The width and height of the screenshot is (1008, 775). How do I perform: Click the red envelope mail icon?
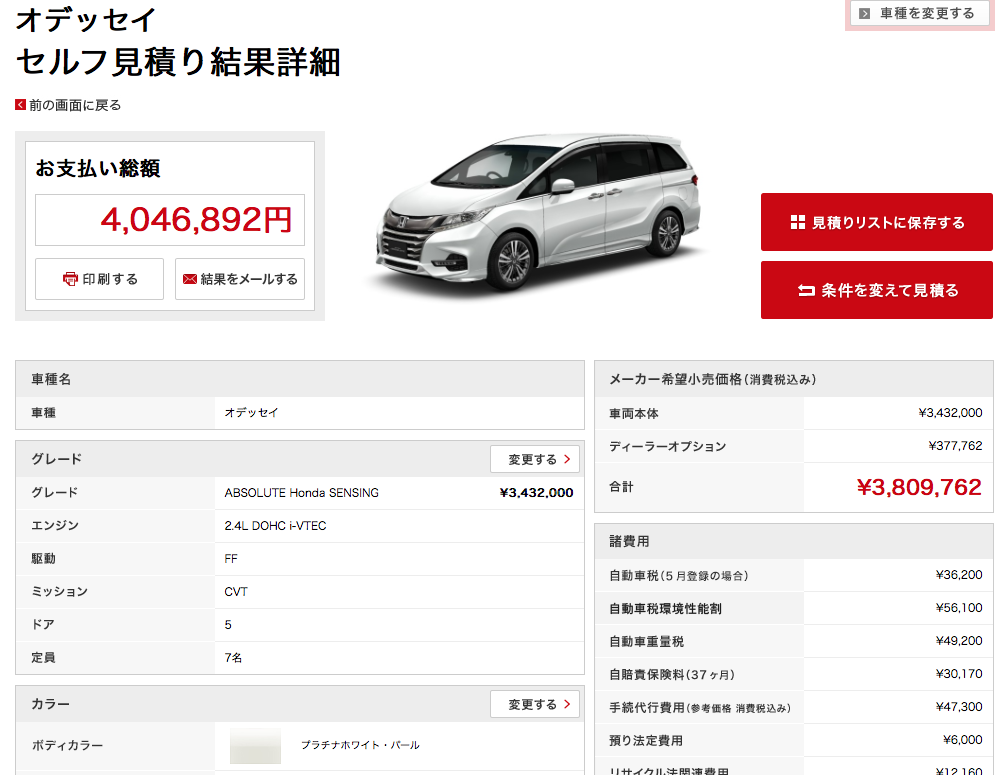click(x=190, y=279)
